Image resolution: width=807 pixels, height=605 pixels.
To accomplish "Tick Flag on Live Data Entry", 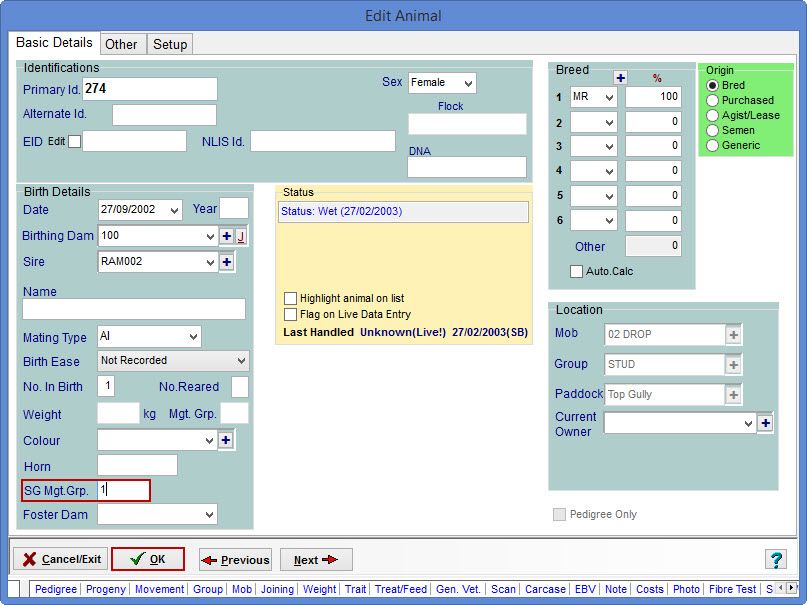I will tap(291, 314).
